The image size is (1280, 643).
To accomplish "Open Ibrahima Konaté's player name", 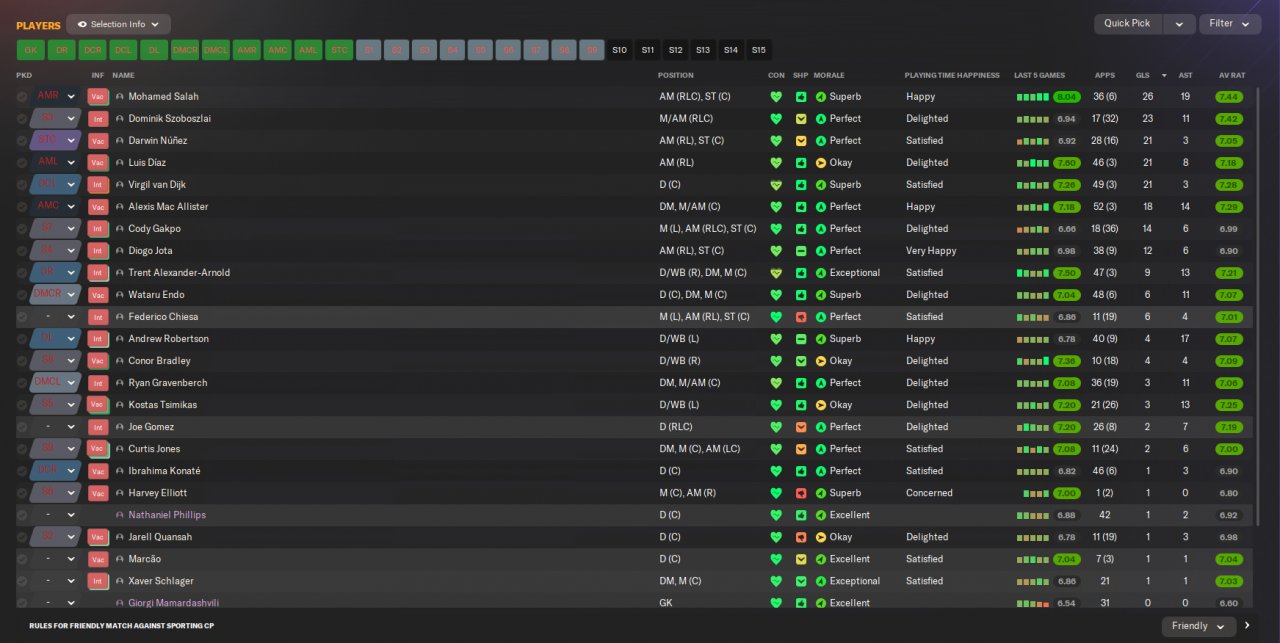I will point(164,471).
